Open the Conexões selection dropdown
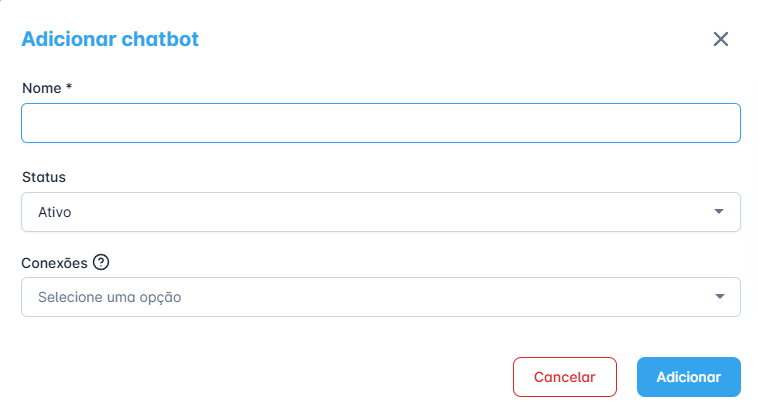This screenshot has width=759, height=412. tap(381, 297)
